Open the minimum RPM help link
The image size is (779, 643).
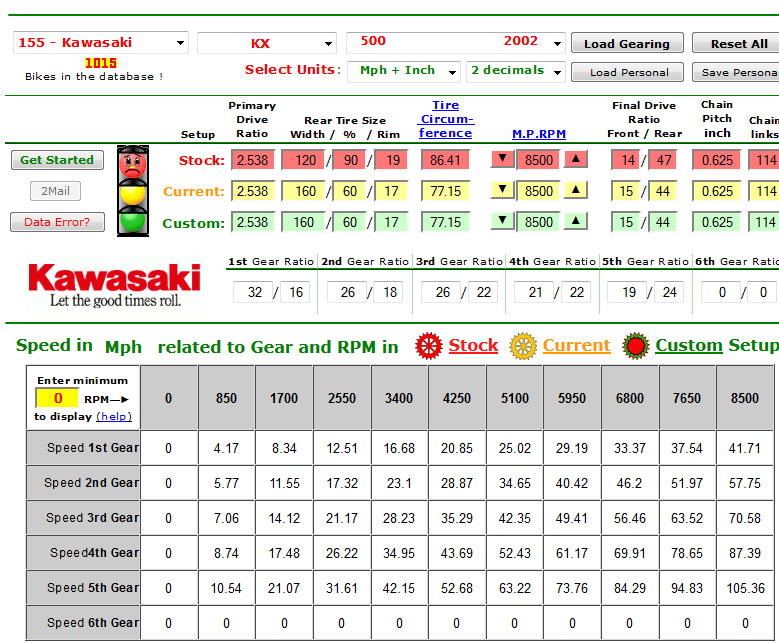click(x=114, y=416)
